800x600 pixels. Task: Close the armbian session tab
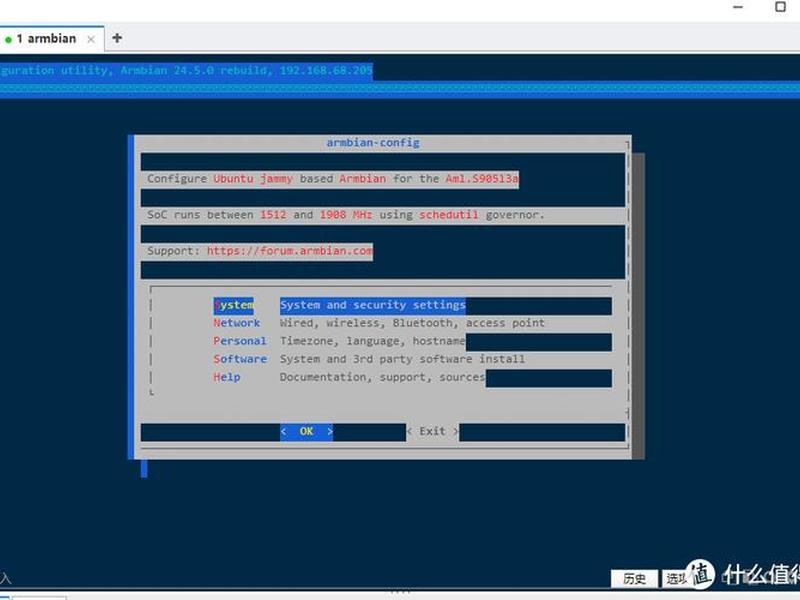point(91,39)
